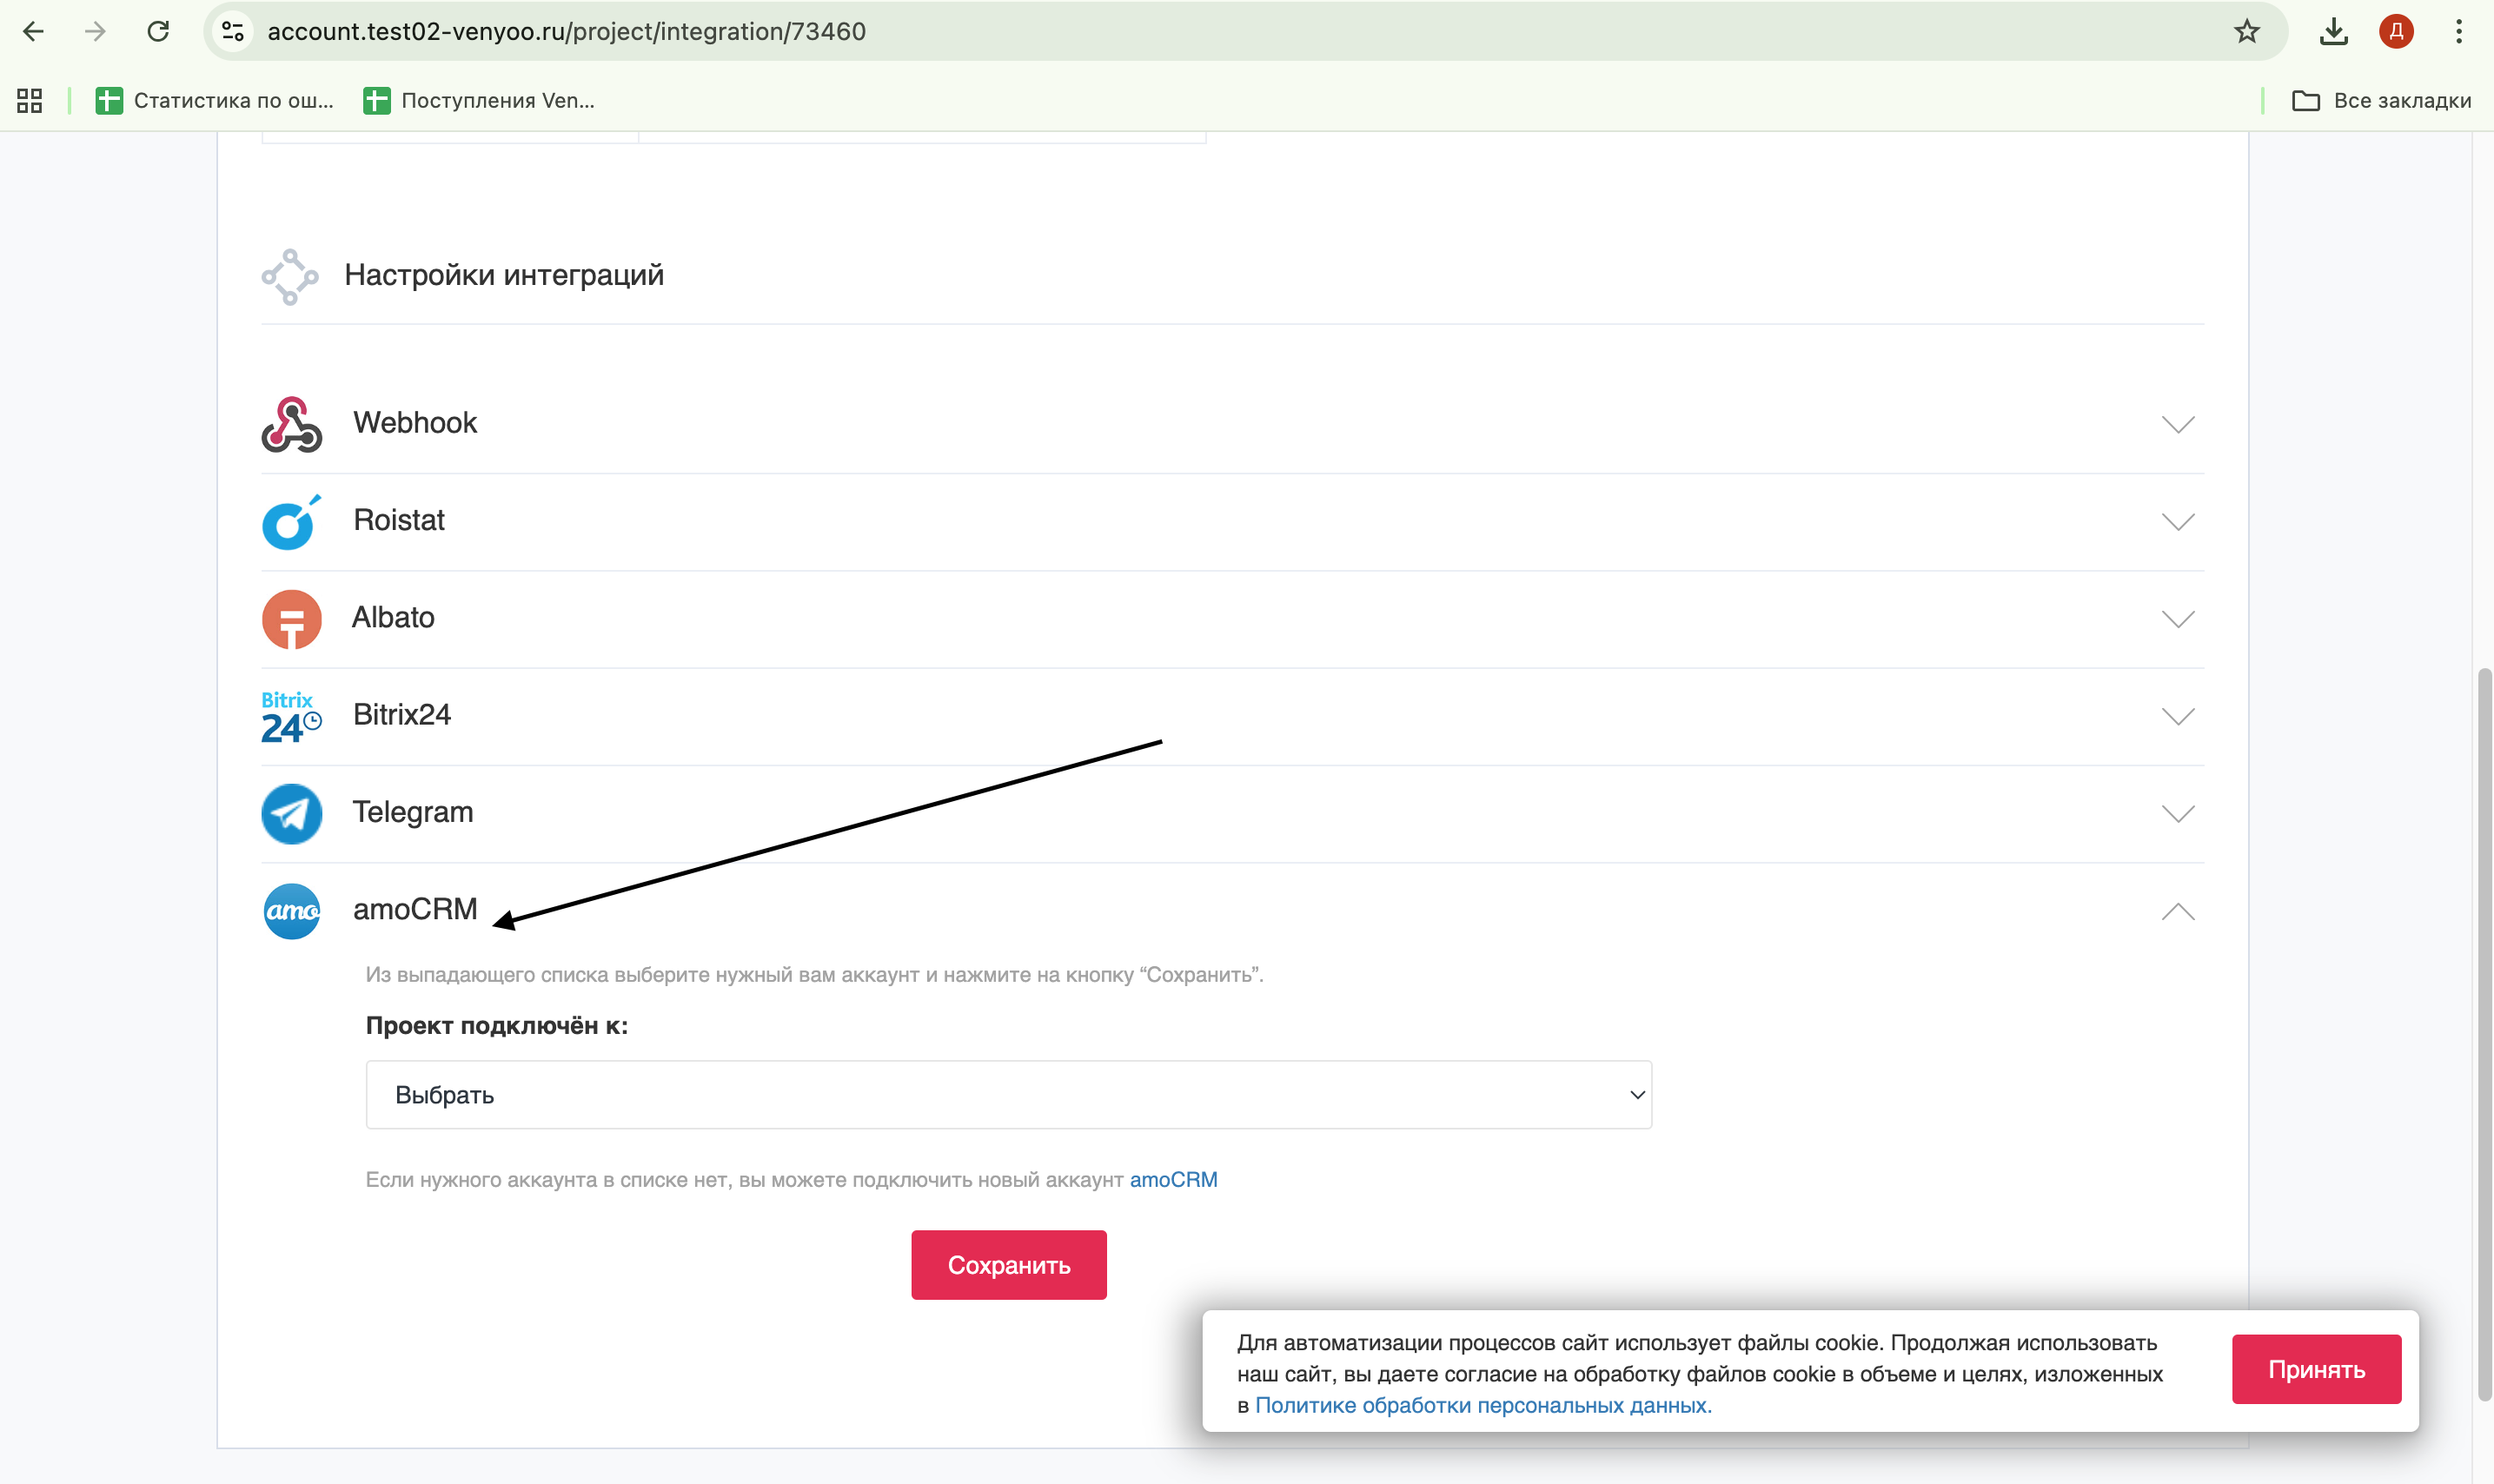
Task: Reload the page
Action: 158,32
